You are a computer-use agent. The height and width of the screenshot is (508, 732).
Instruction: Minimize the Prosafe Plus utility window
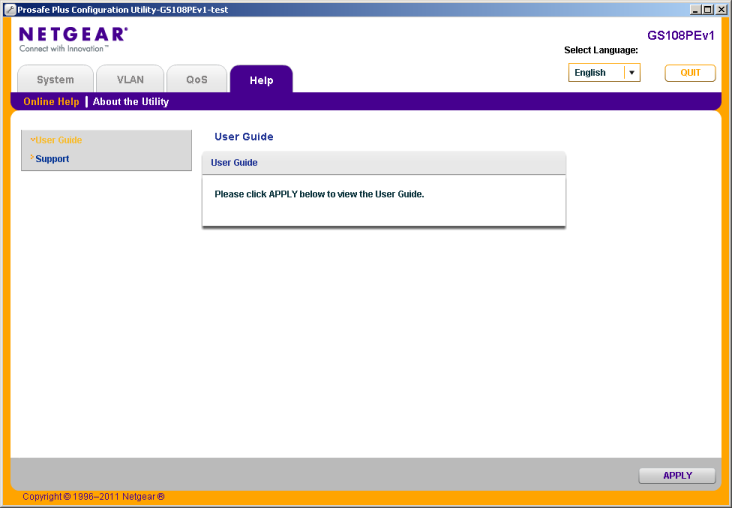tap(696, 9)
